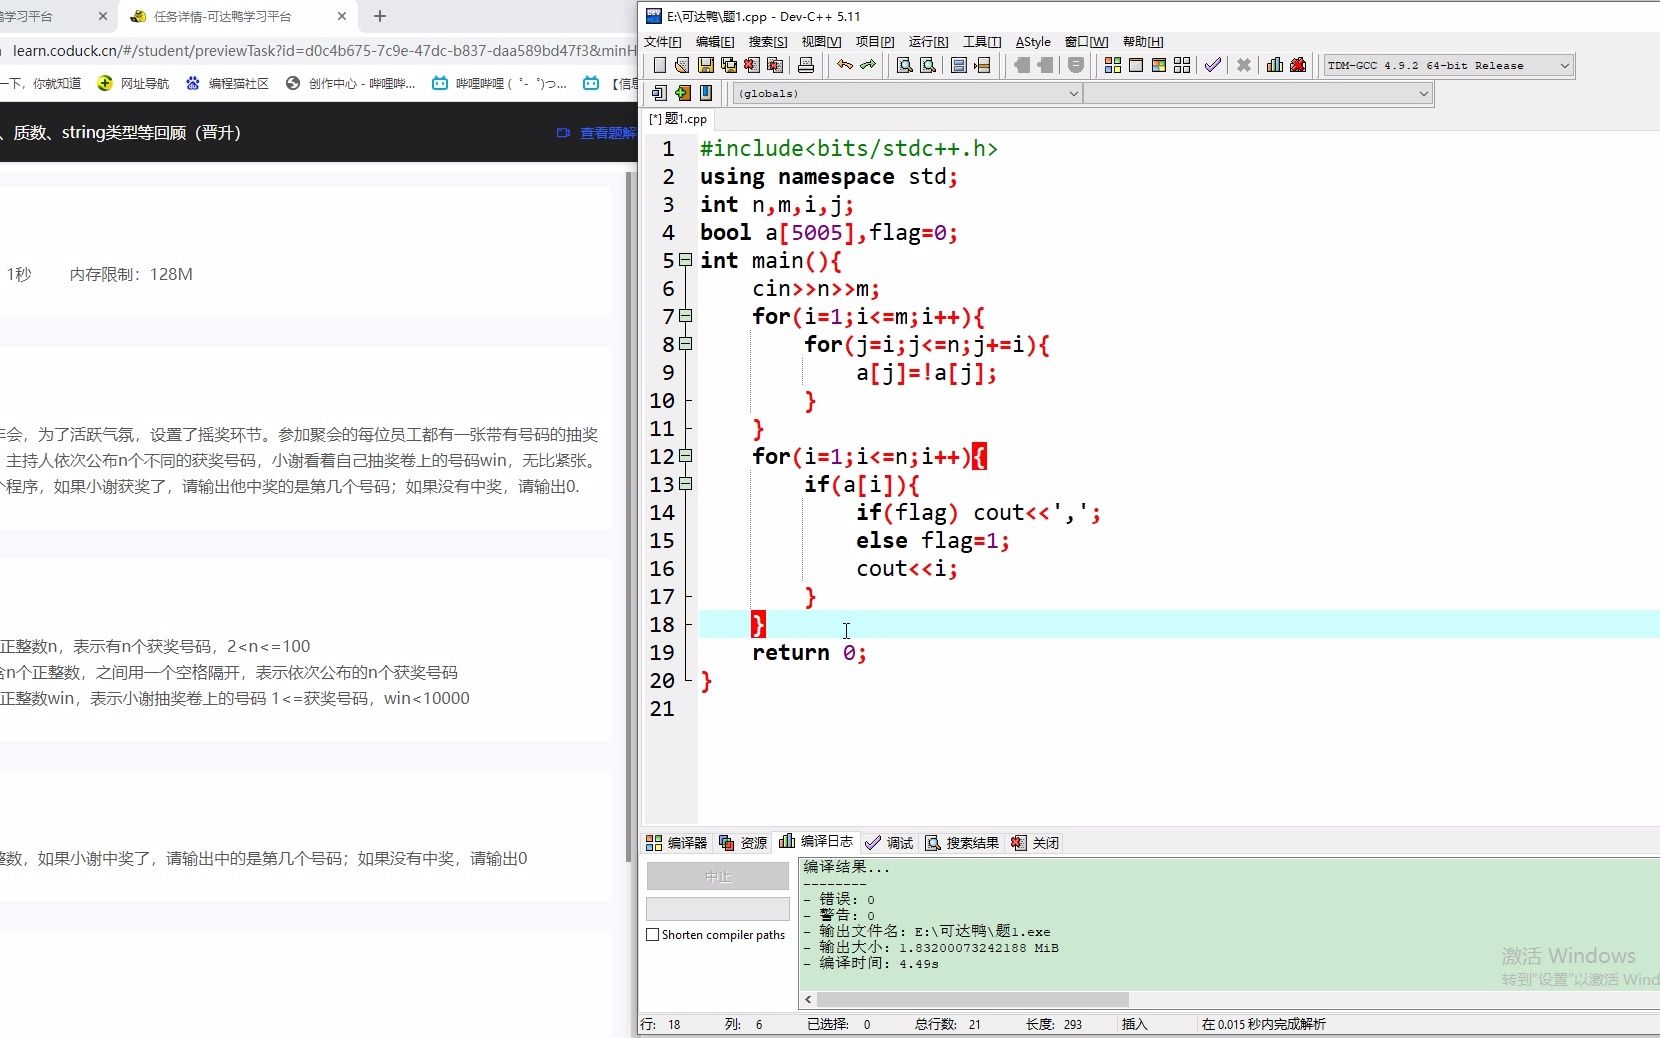1660x1038 pixels.
Task: Collapse the for-loop fold on line 12
Action: click(x=686, y=456)
